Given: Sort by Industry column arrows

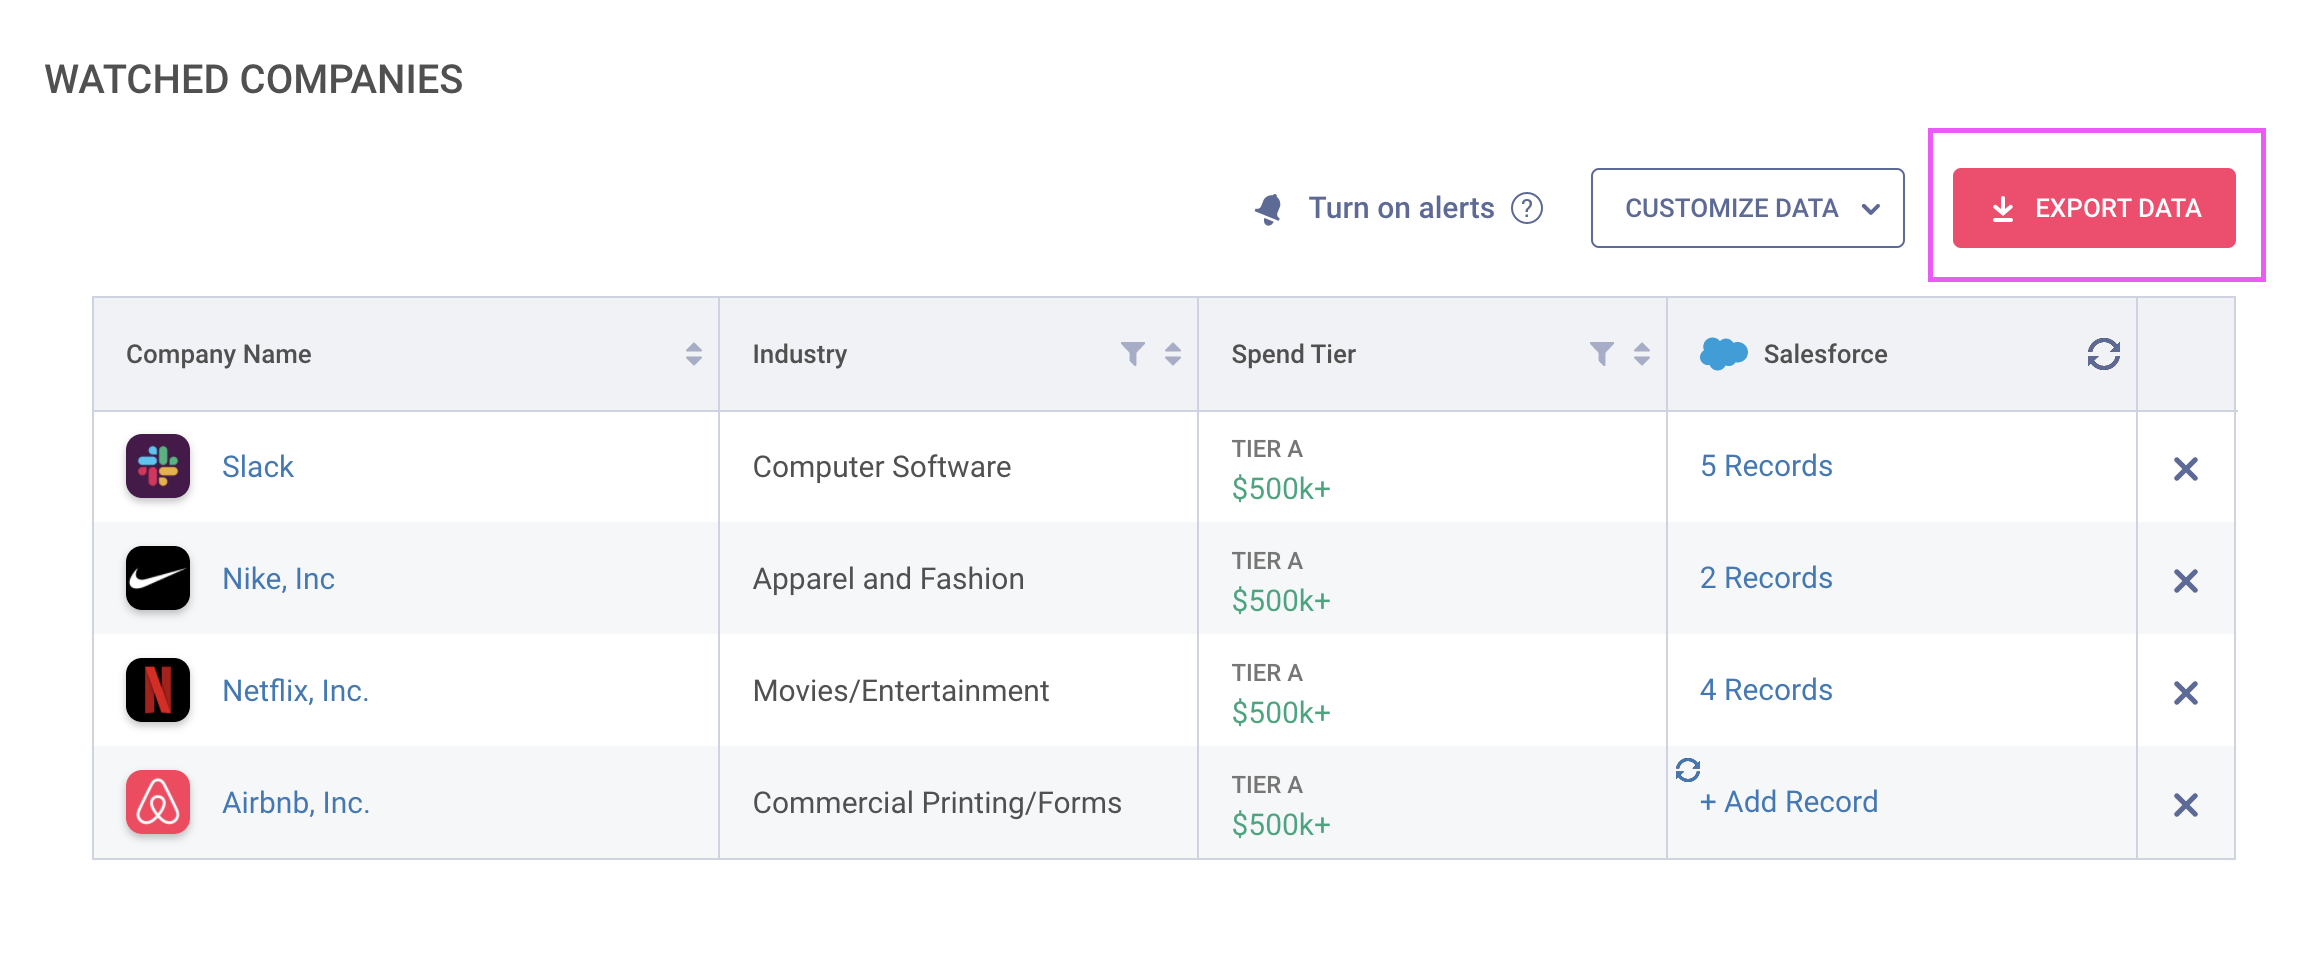Looking at the screenshot, I should tap(1173, 354).
